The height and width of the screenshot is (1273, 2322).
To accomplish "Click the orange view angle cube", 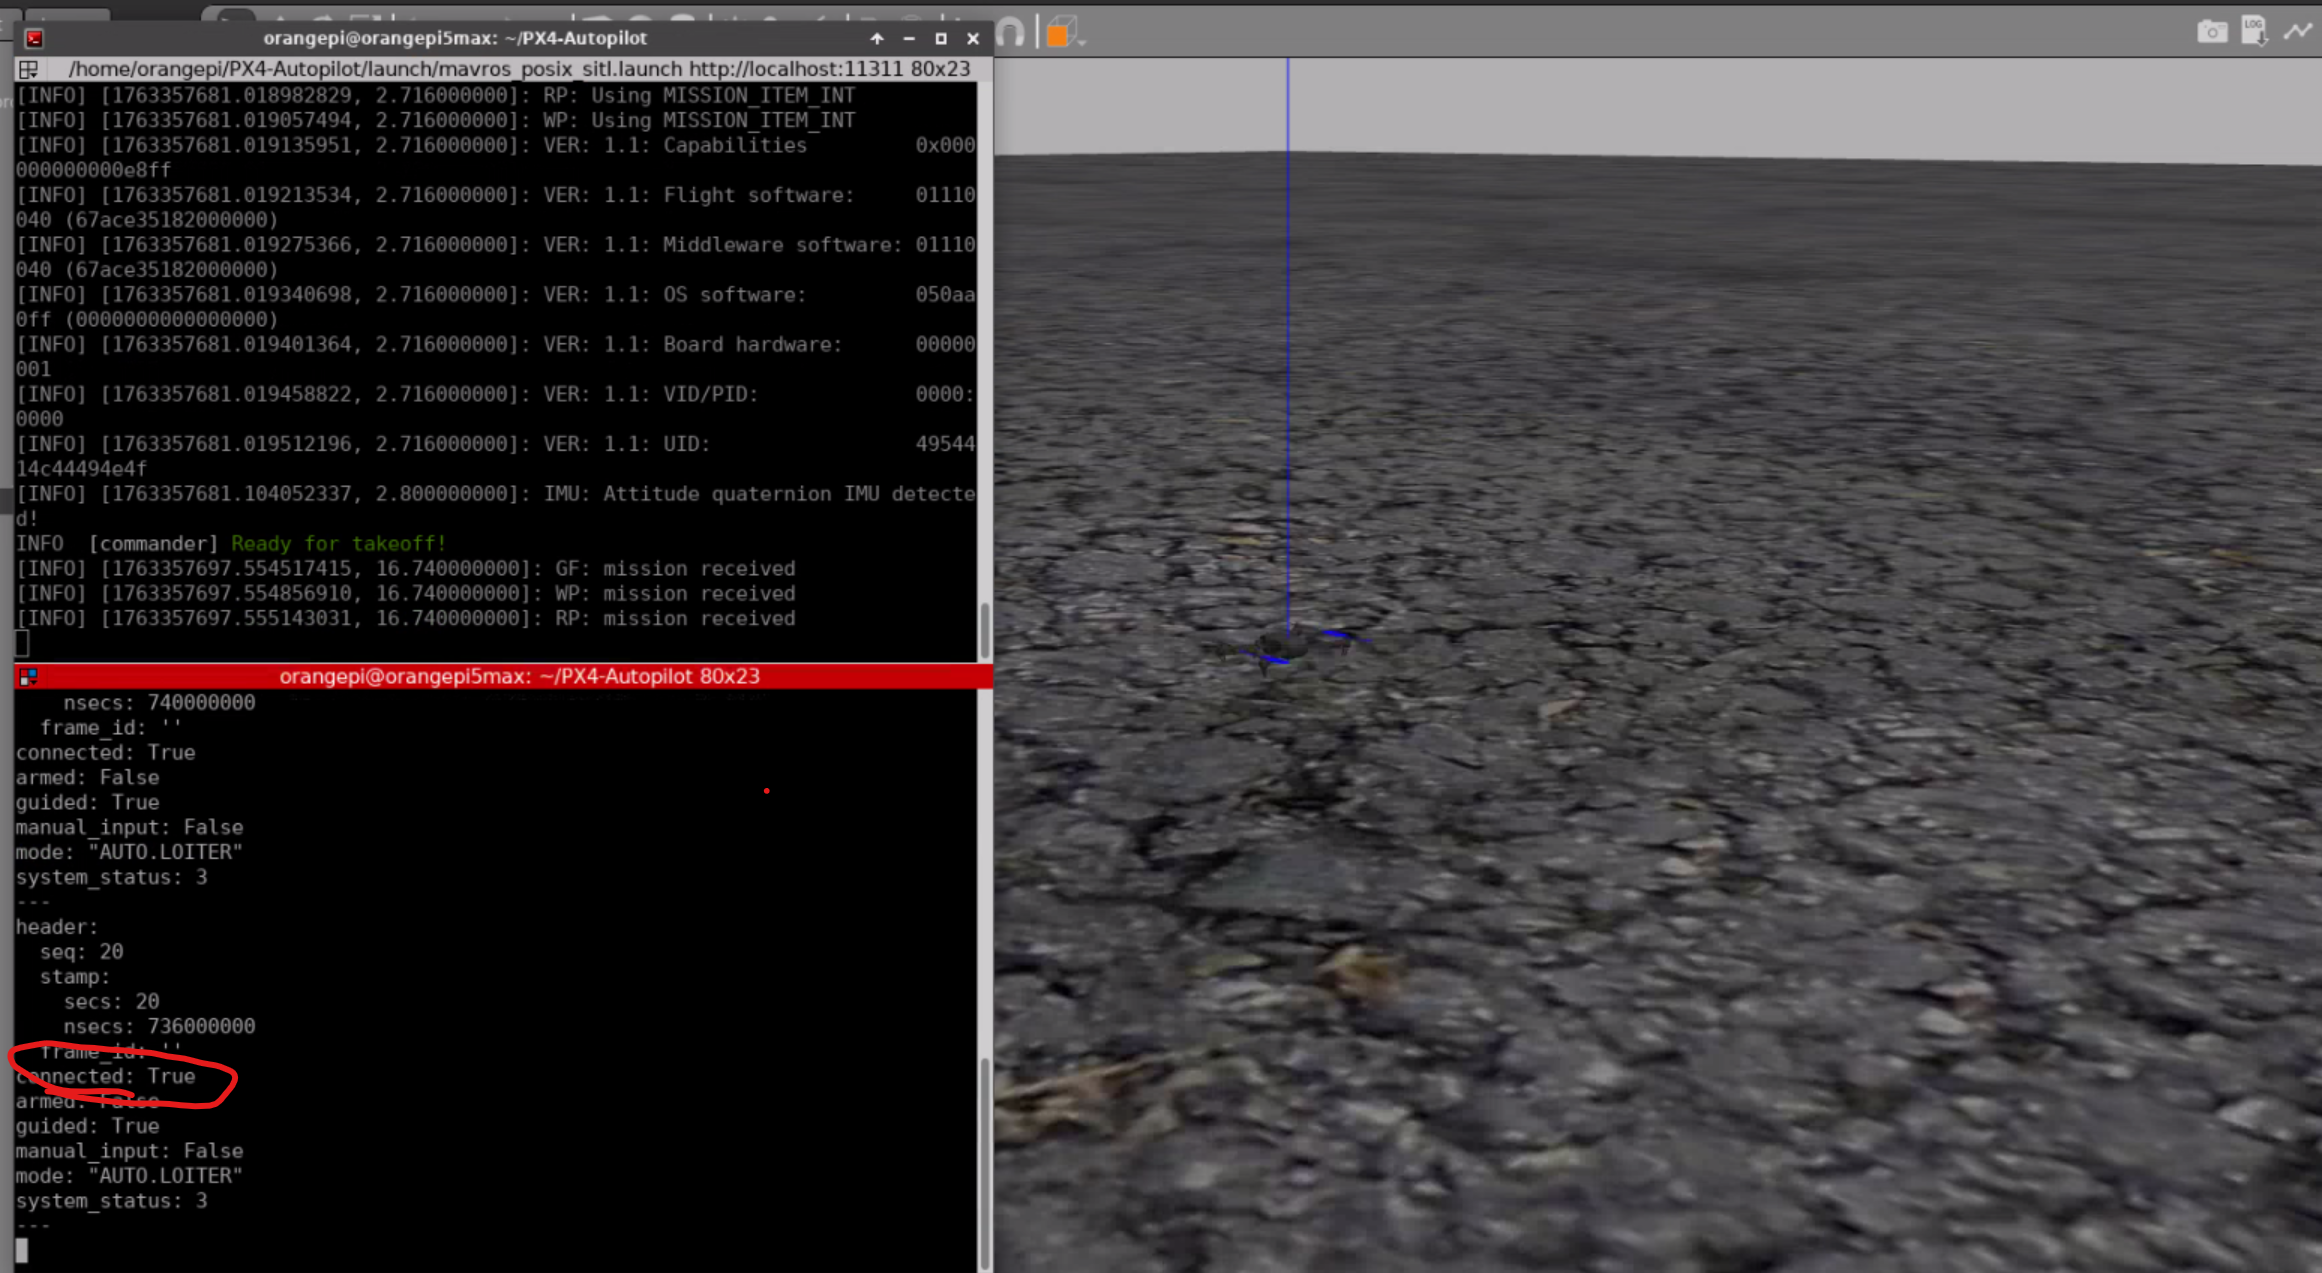I will click(x=1058, y=35).
